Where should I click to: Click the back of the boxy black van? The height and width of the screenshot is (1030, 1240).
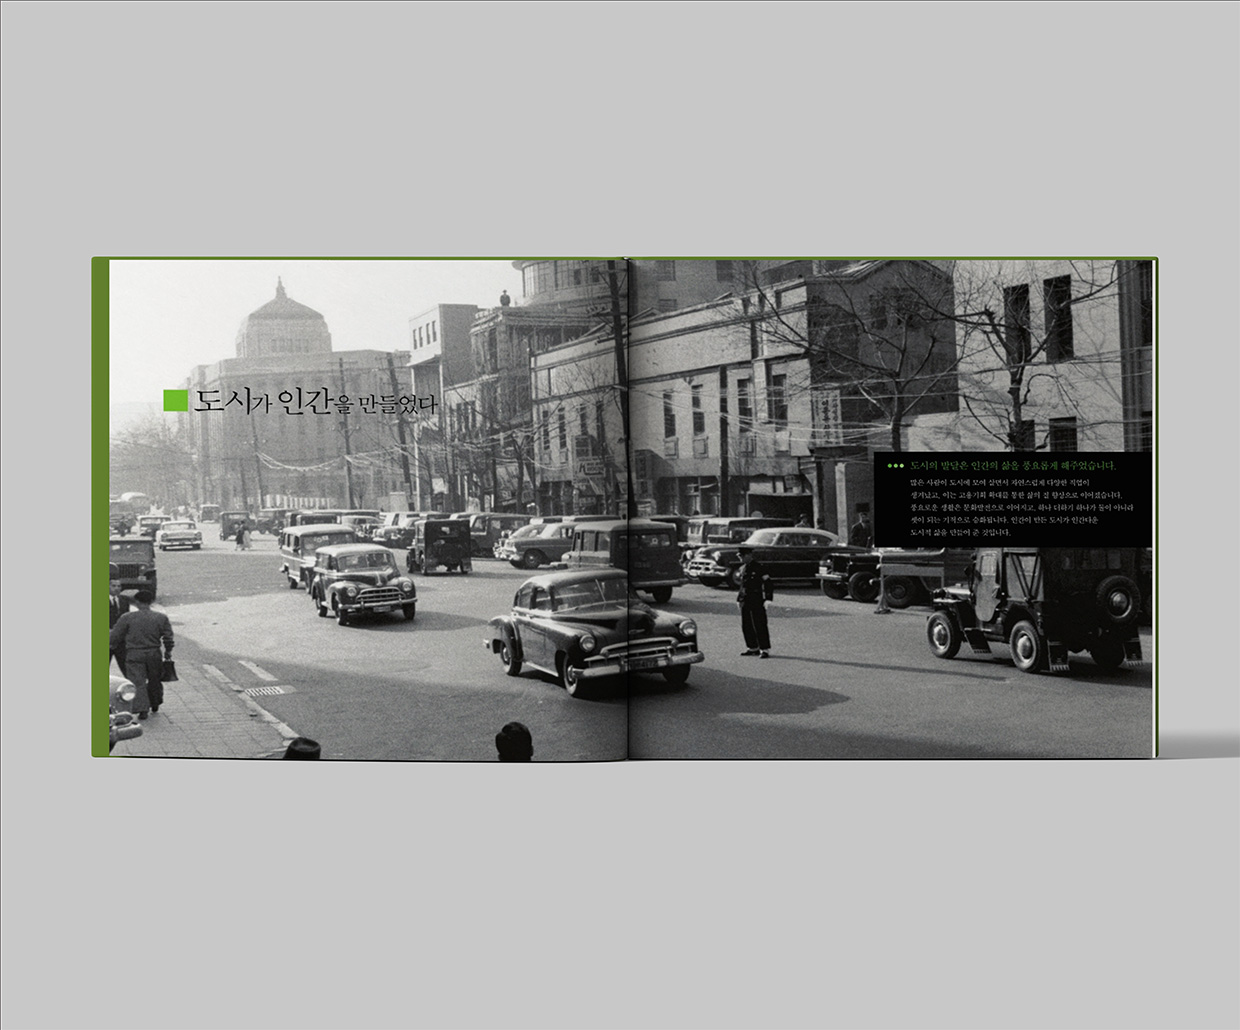[x=439, y=546]
